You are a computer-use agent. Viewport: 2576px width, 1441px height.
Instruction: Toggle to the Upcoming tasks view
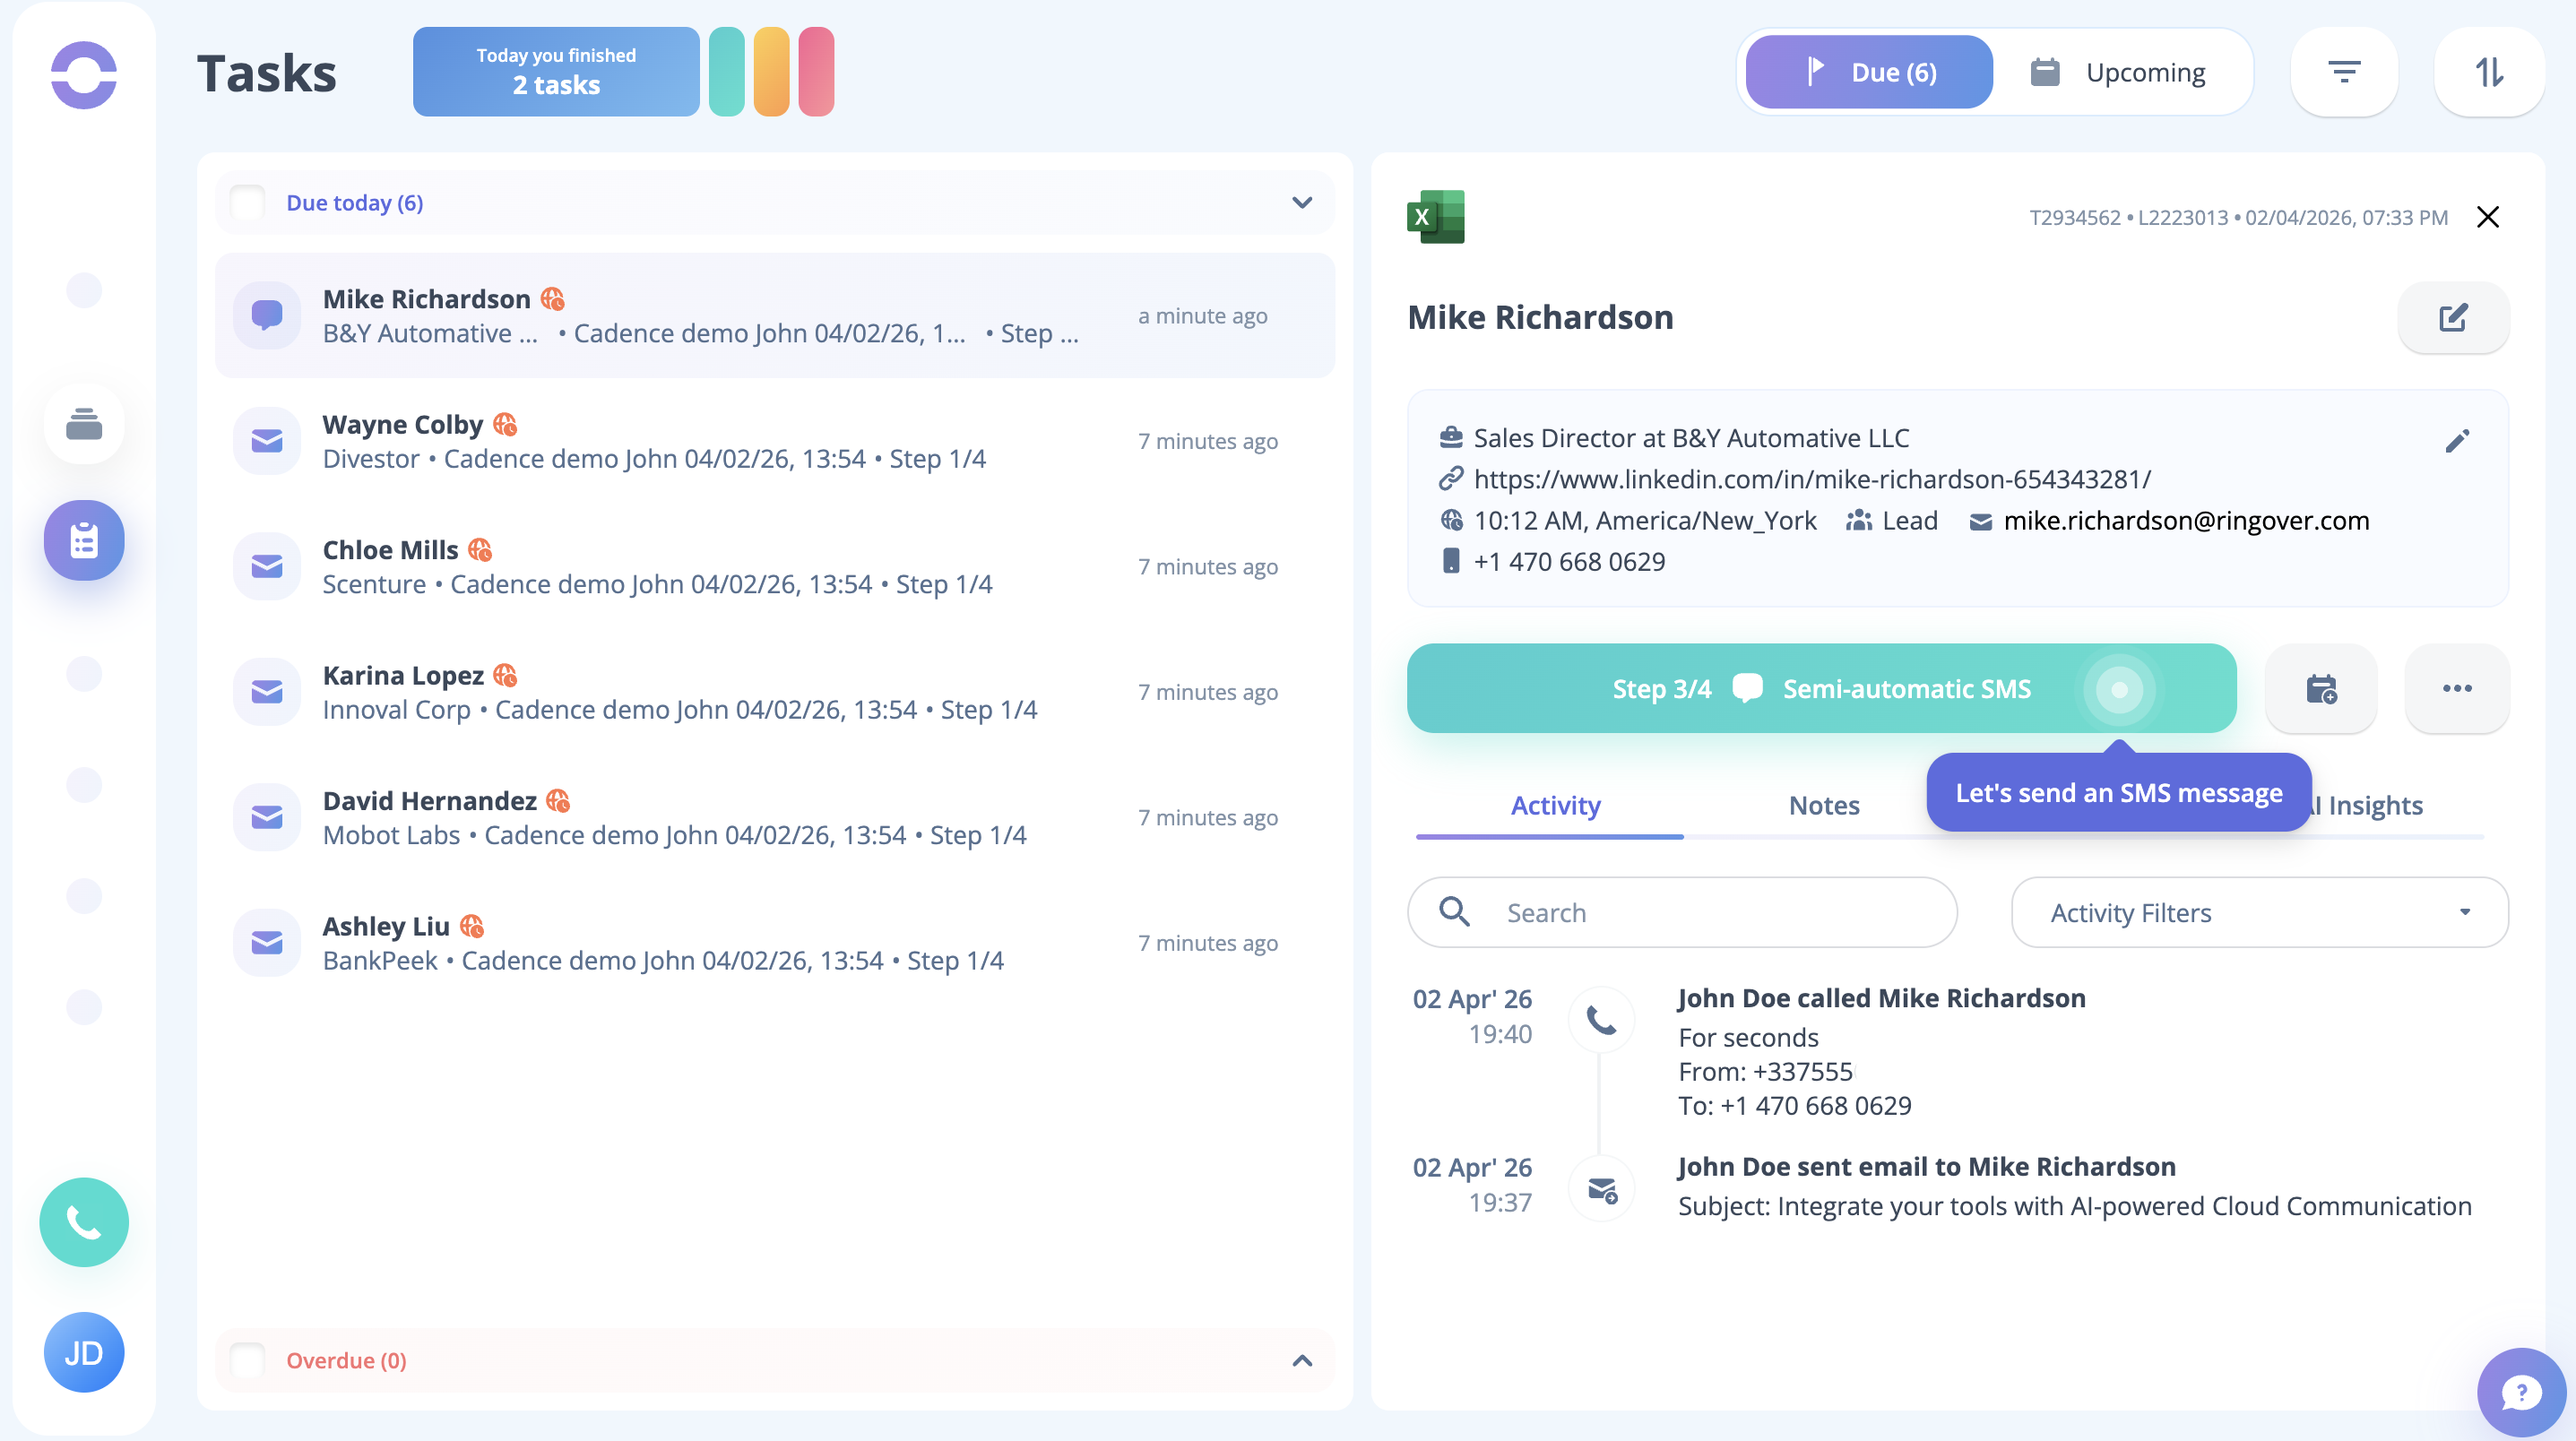2120,72
